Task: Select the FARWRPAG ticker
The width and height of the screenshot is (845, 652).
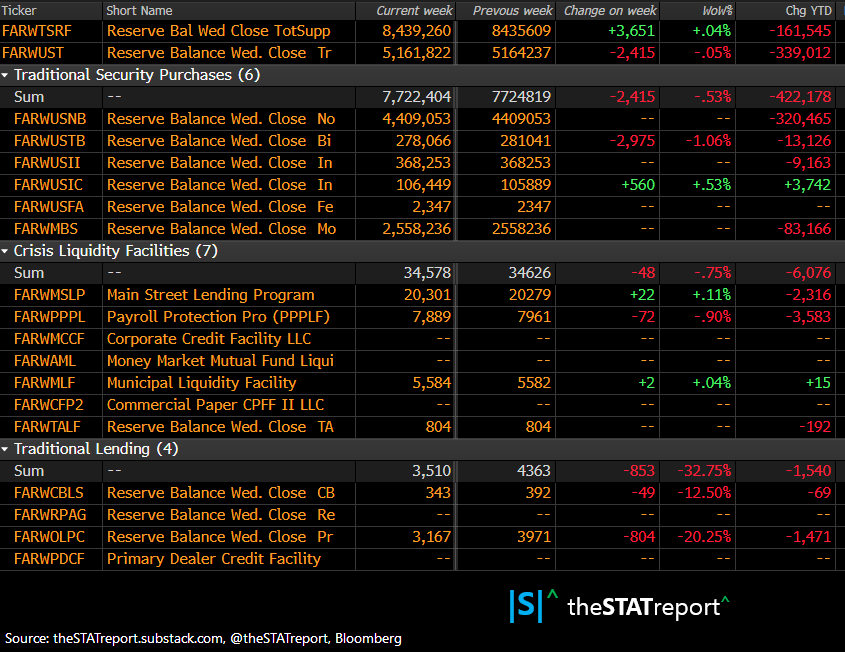Action: (50, 515)
